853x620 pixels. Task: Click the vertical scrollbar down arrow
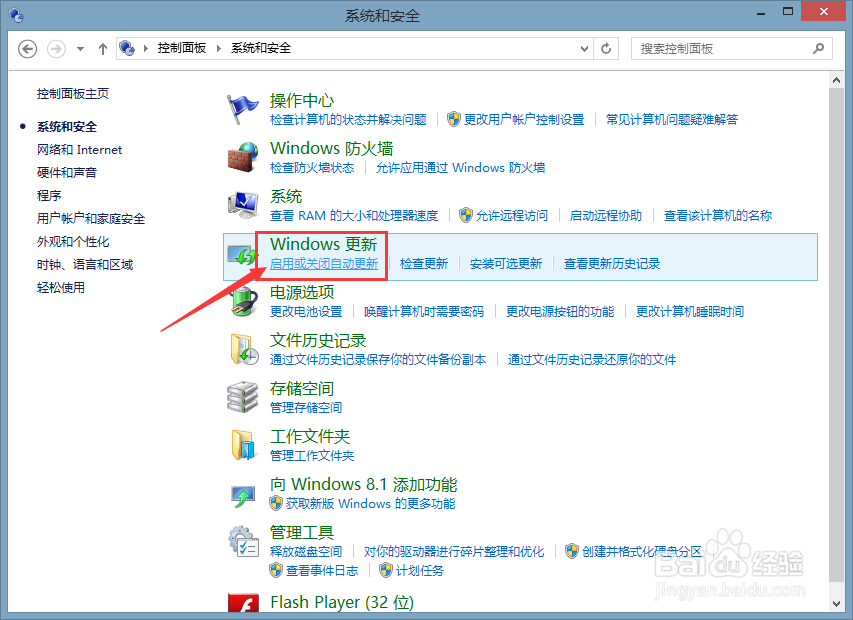point(836,604)
